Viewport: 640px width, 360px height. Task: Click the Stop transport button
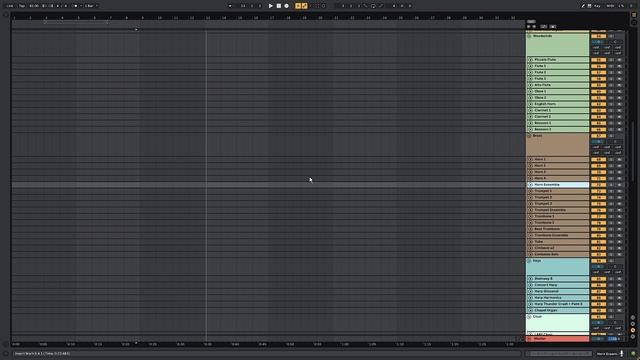click(278, 6)
